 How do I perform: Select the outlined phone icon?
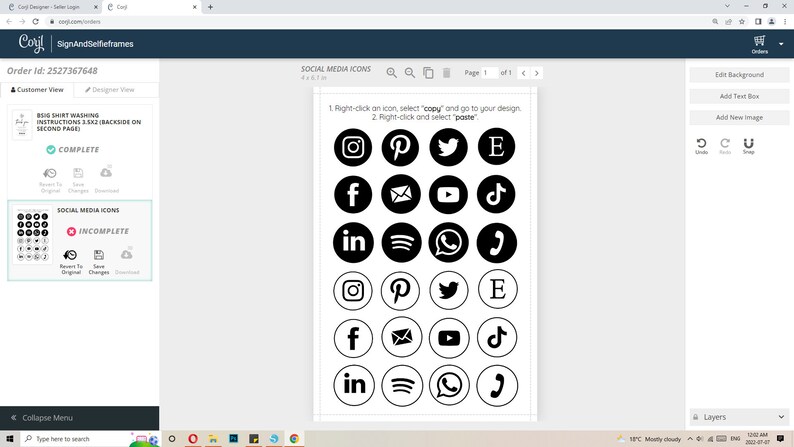(497, 386)
